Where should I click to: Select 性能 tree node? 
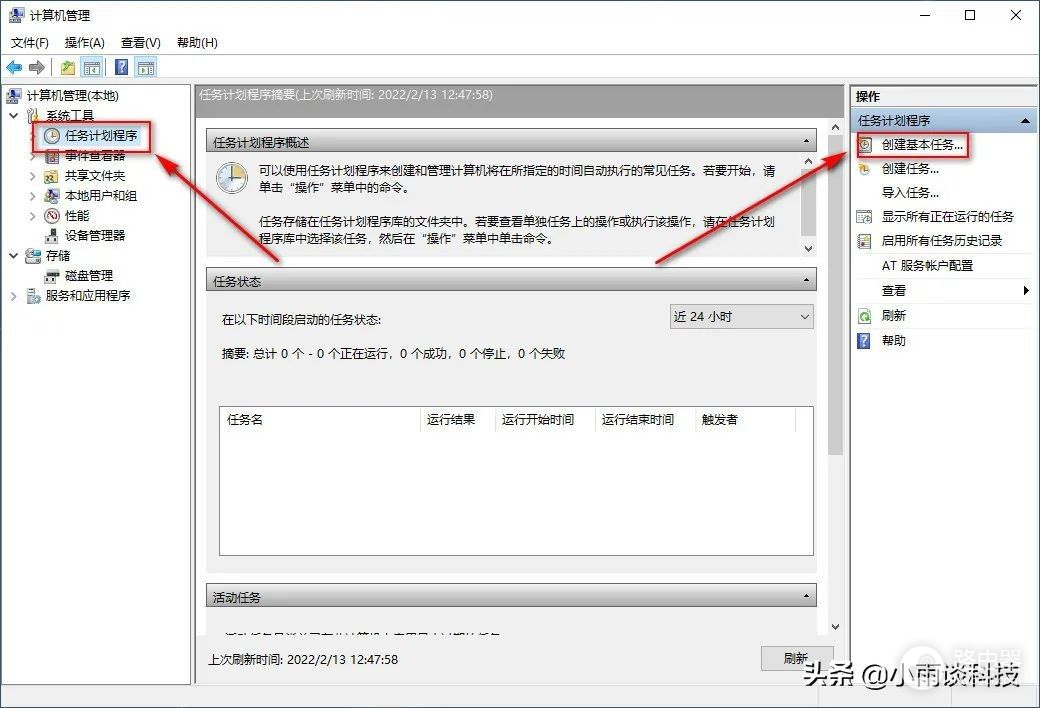coord(77,216)
